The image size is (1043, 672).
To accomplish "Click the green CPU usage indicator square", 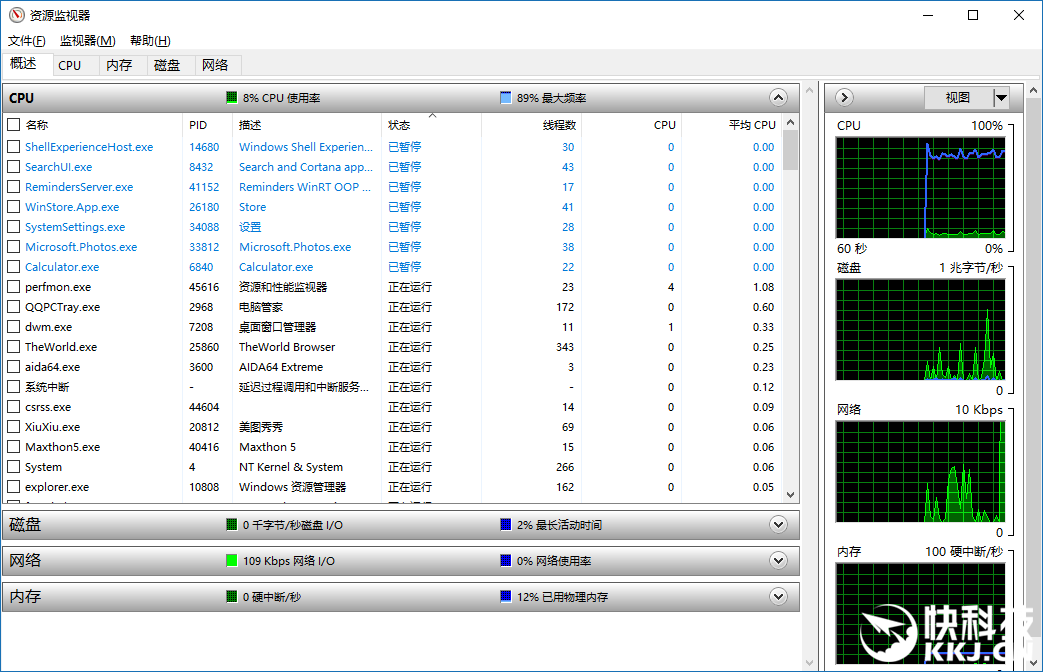I will coord(232,98).
